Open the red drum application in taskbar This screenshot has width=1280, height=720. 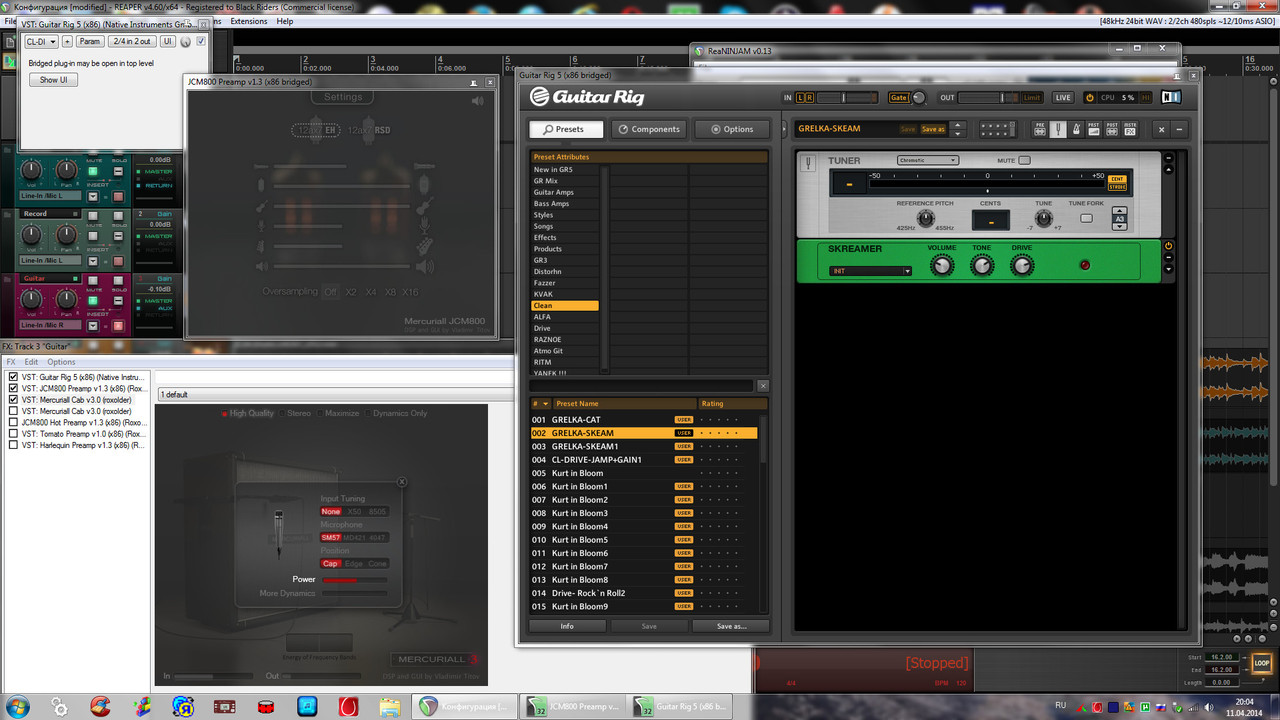pyautogui.click(x=265, y=706)
